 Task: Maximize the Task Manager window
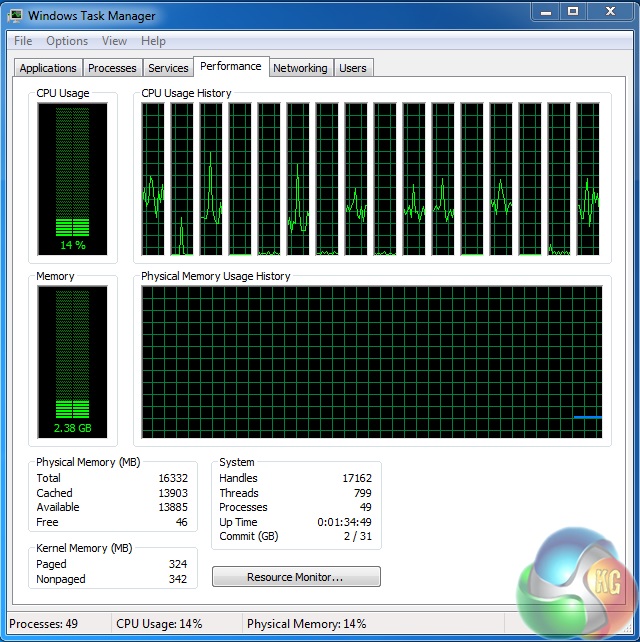tap(573, 12)
